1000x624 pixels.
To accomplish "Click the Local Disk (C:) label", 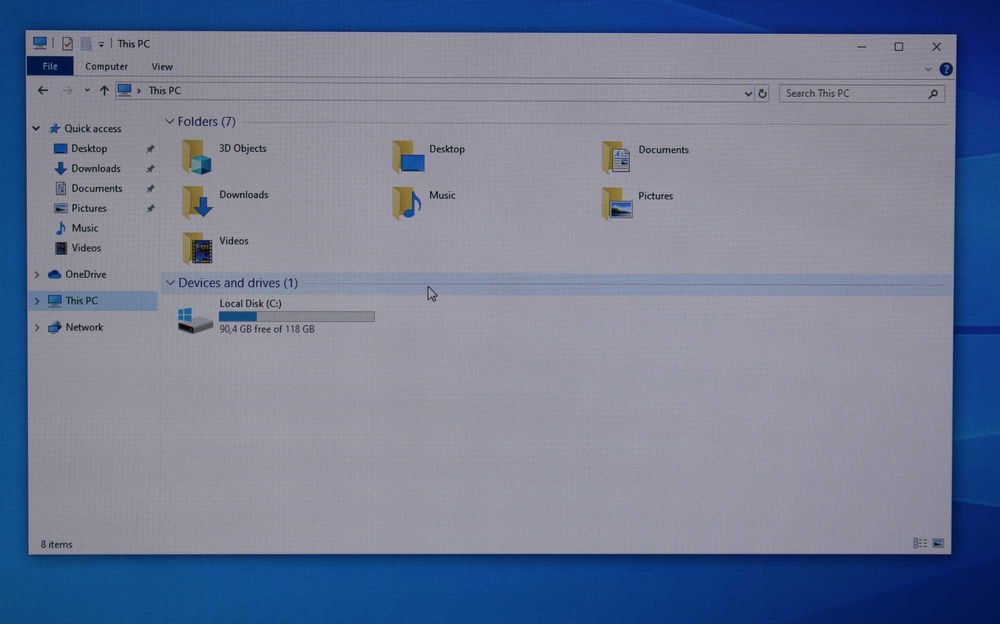I will 250,304.
